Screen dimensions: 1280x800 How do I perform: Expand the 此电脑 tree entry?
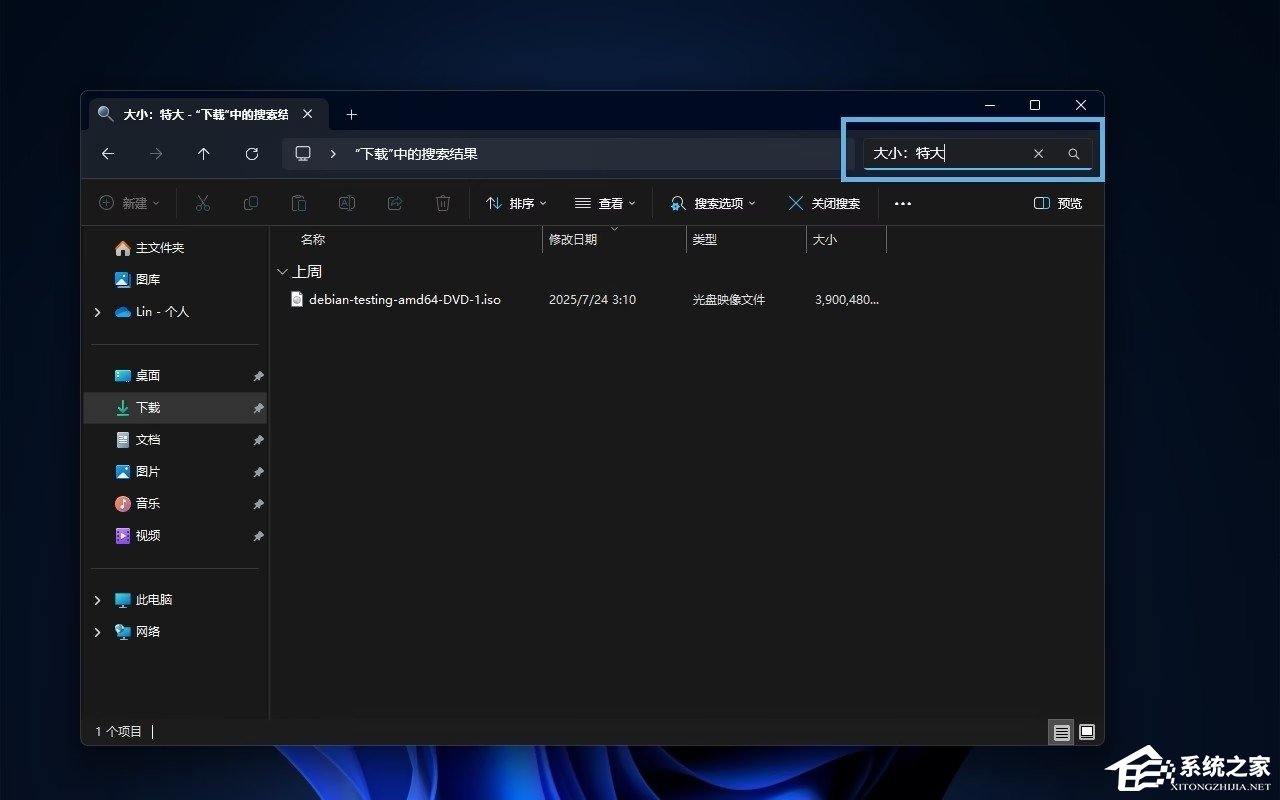(x=97, y=599)
